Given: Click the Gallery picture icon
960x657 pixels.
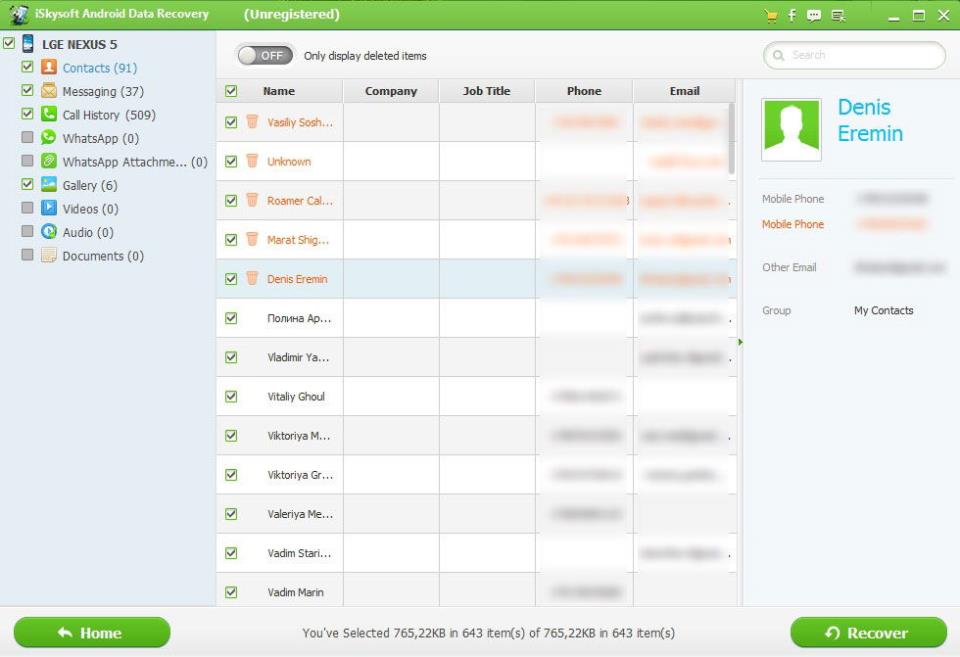Looking at the screenshot, I should (x=49, y=185).
